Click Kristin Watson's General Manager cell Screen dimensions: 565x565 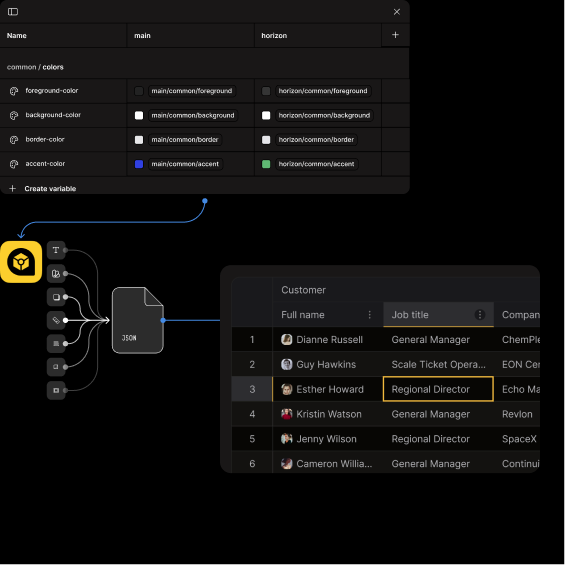pyautogui.click(x=438, y=414)
